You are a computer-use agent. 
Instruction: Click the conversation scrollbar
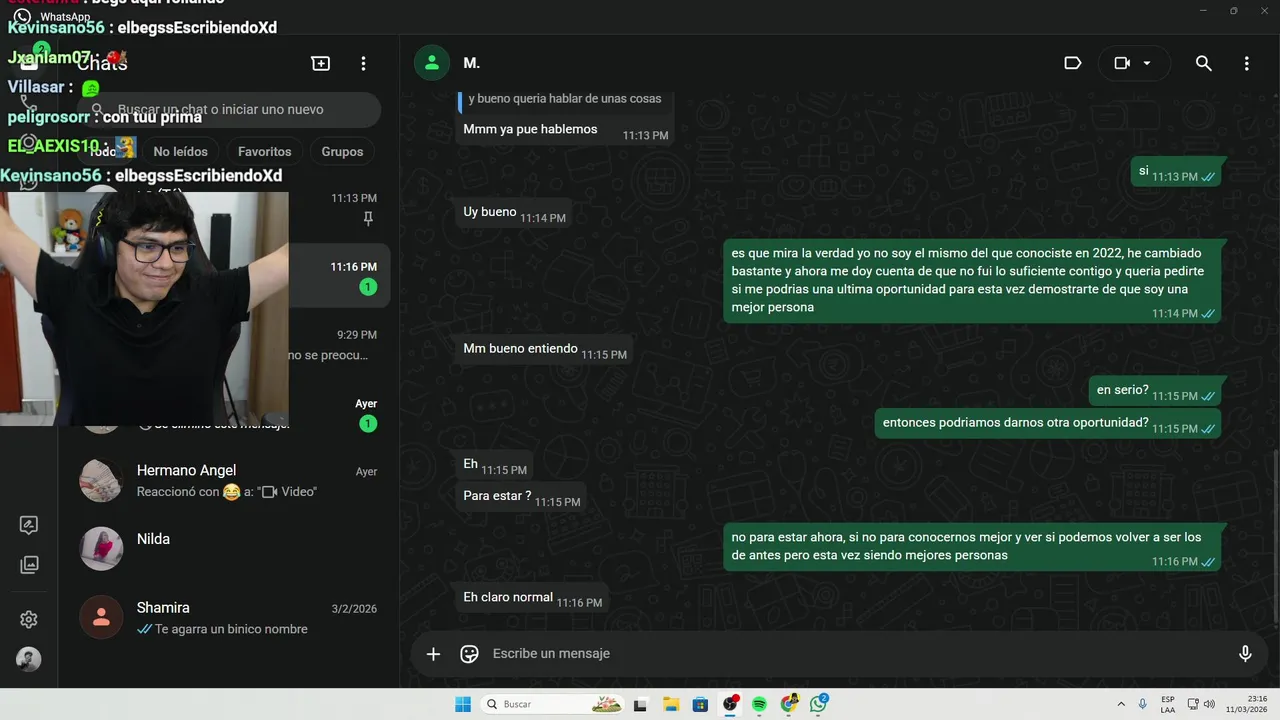[x=1275, y=535]
